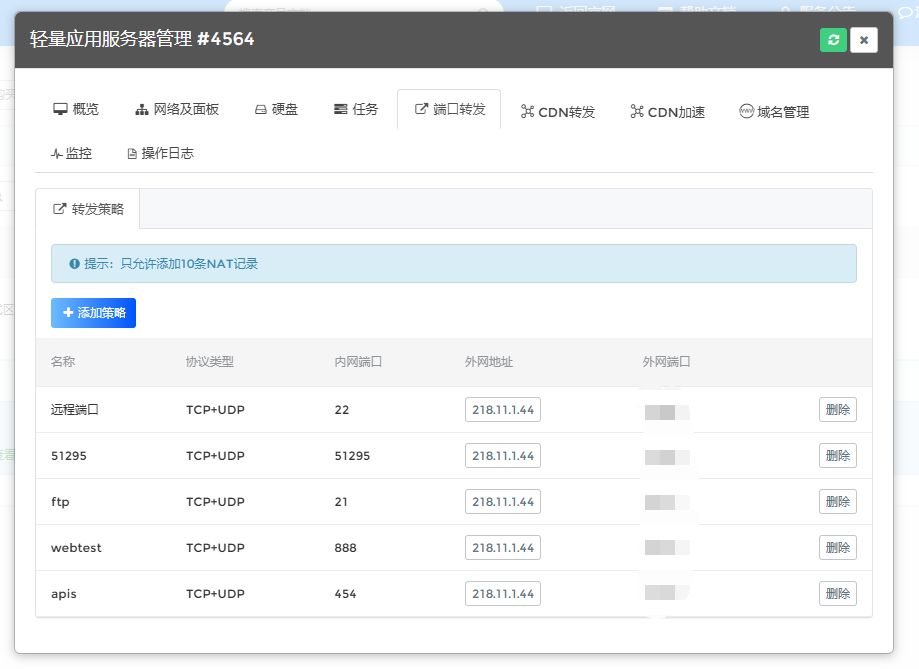Click the share icon beside 端口转发

(421, 109)
